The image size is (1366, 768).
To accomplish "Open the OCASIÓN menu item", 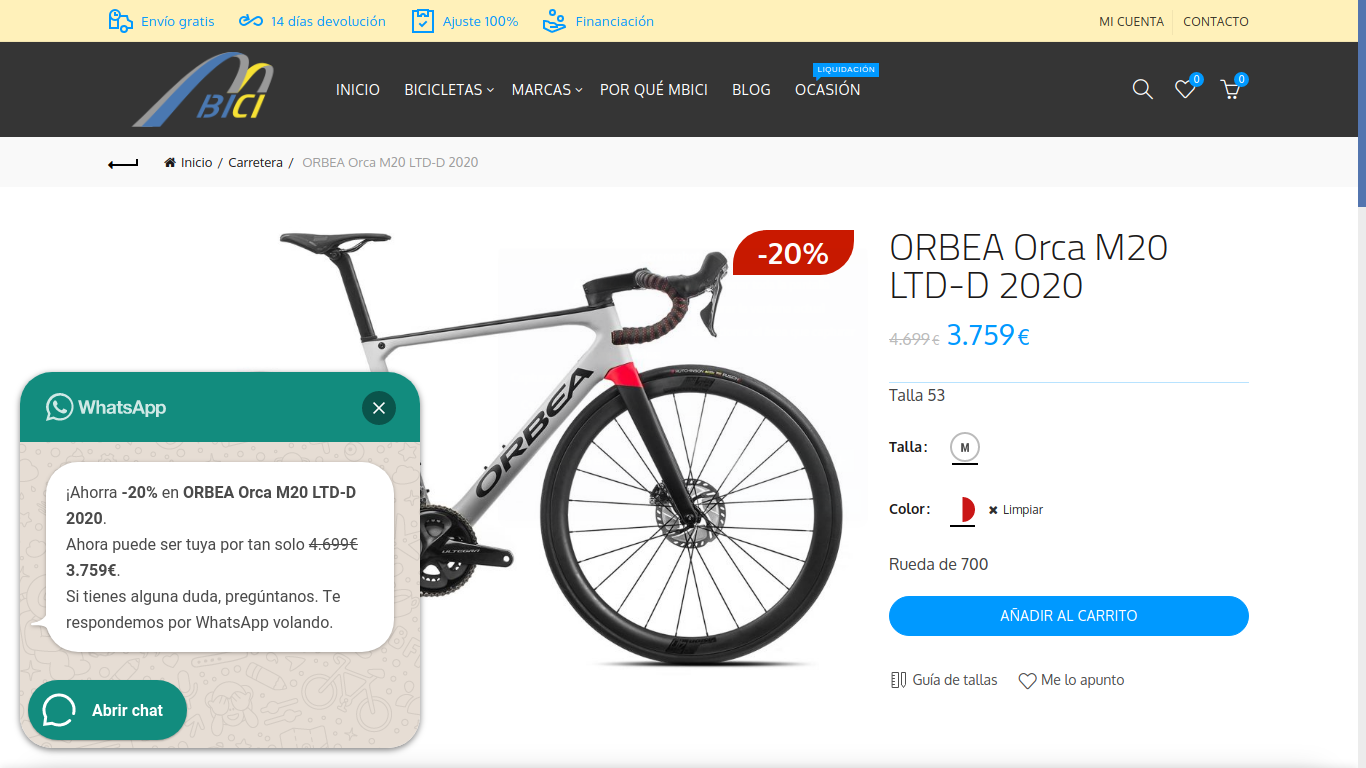I will pyautogui.click(x=828, y=90).
